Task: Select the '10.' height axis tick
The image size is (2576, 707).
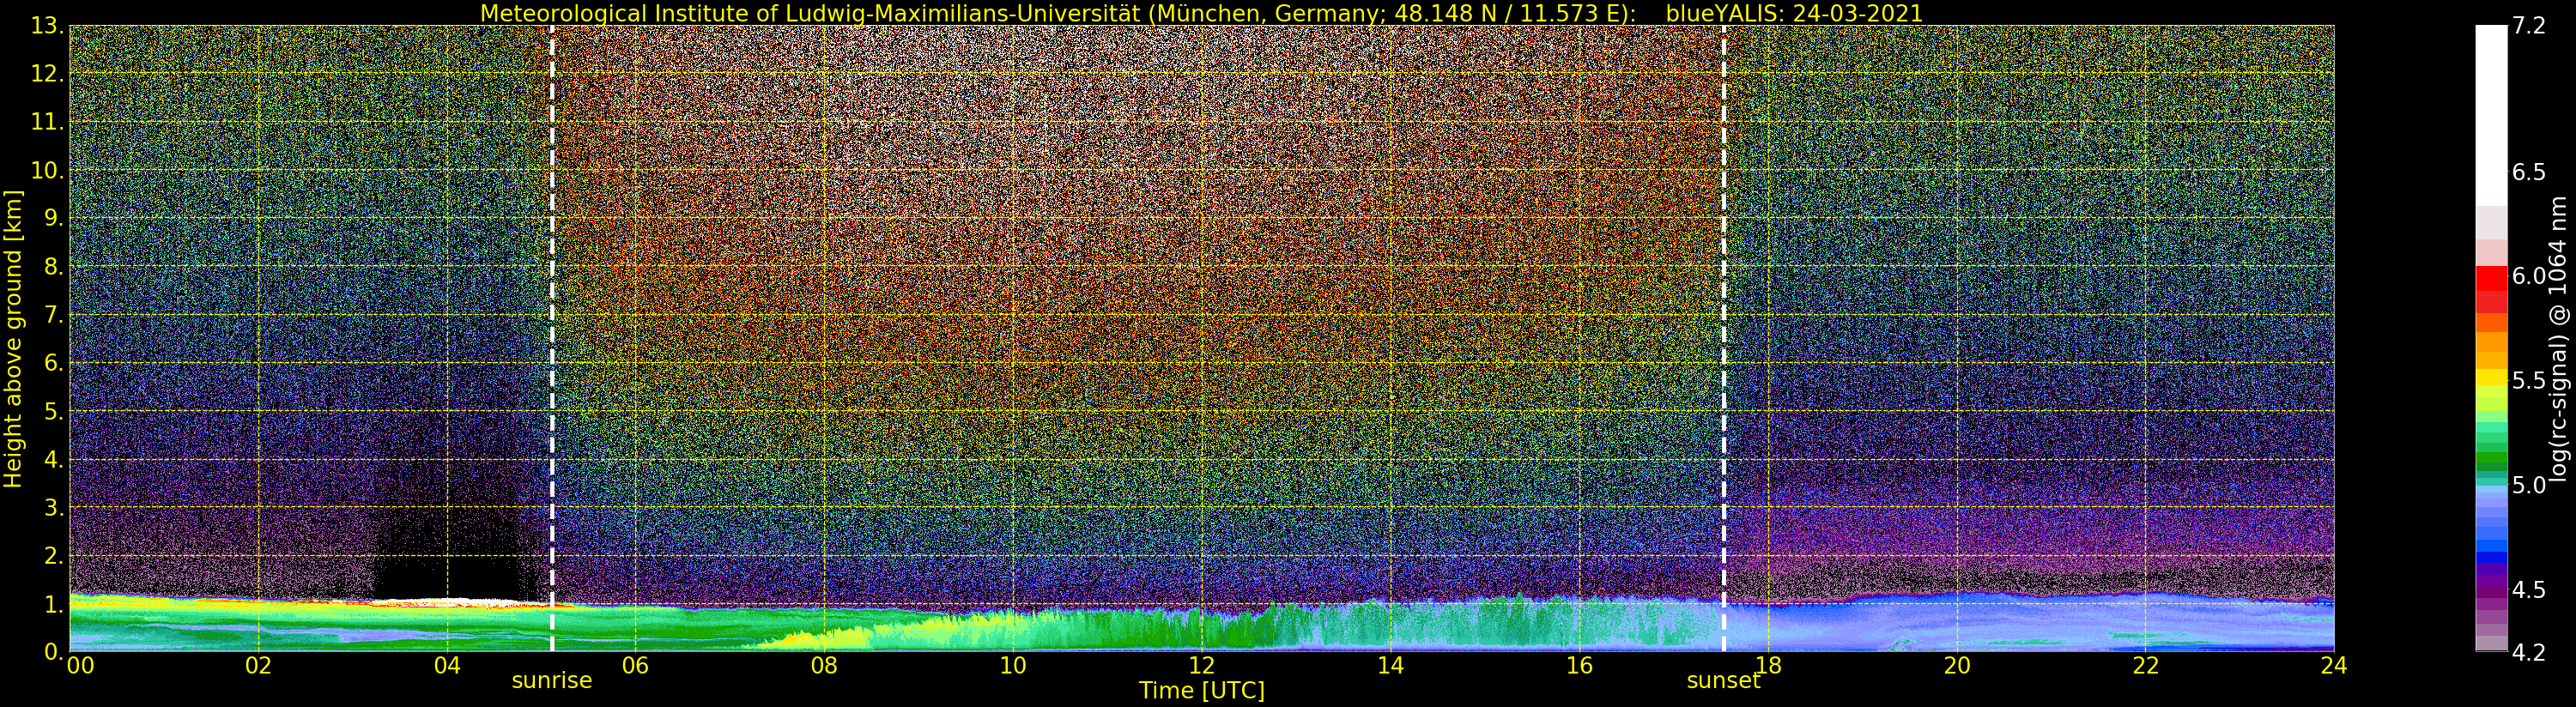Action: [x=48, y=170]
